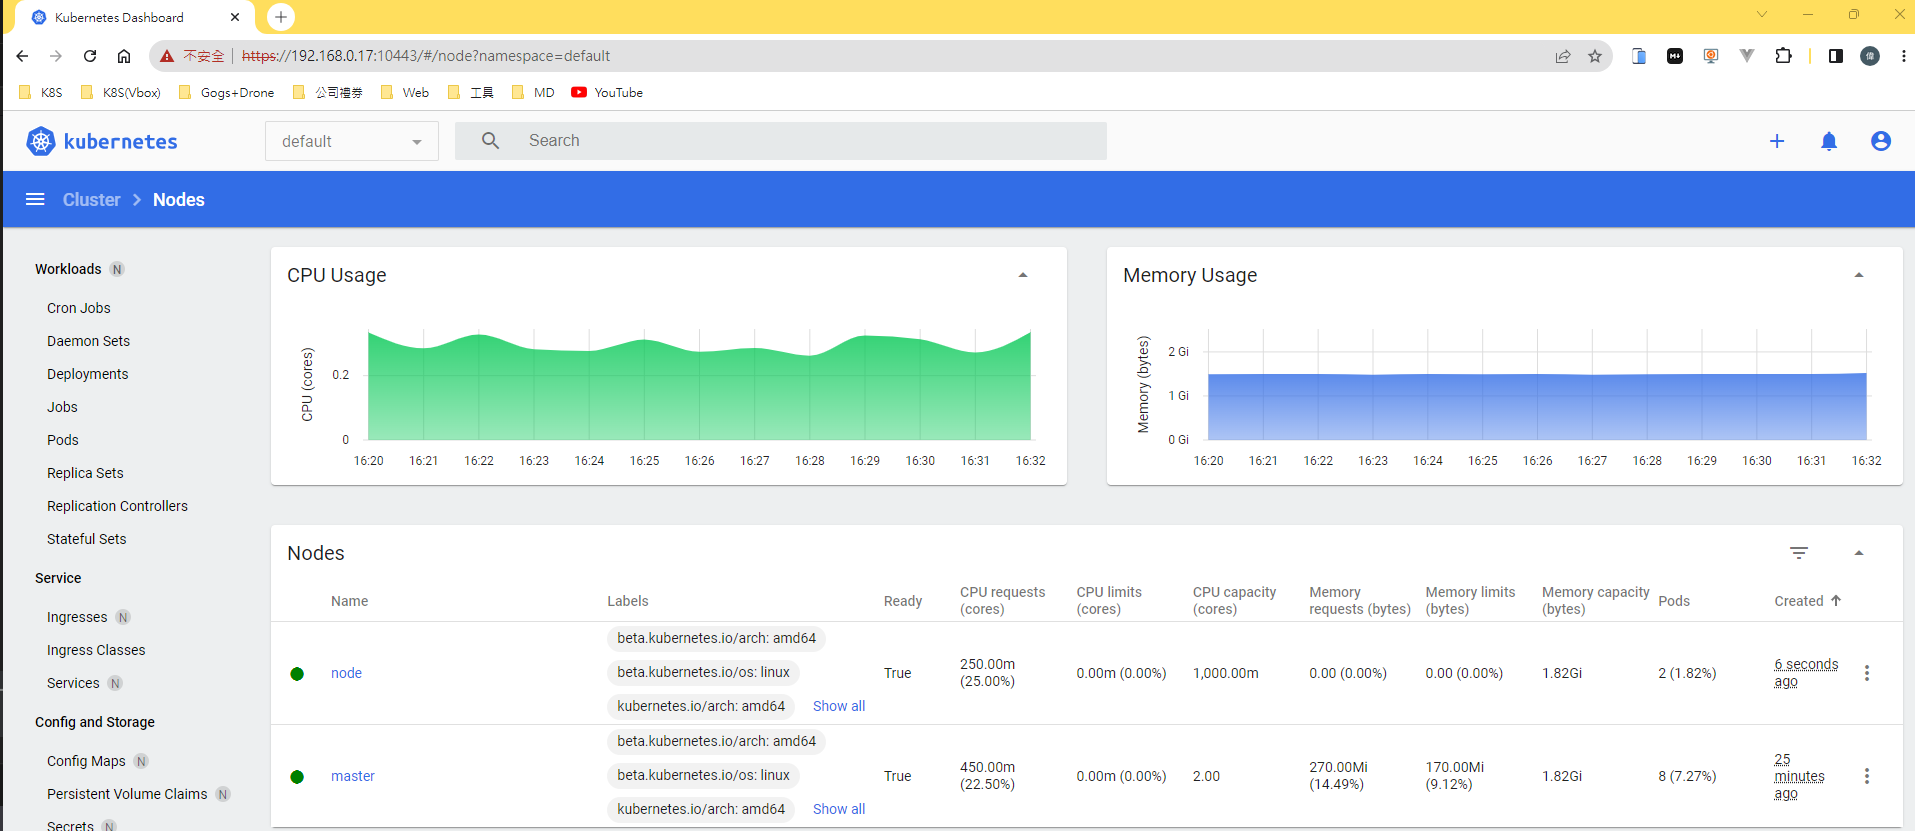This screenshot has width=1915, height=831.
Task: Toggle the browser side panel icon
Action: coord(1836,56)
